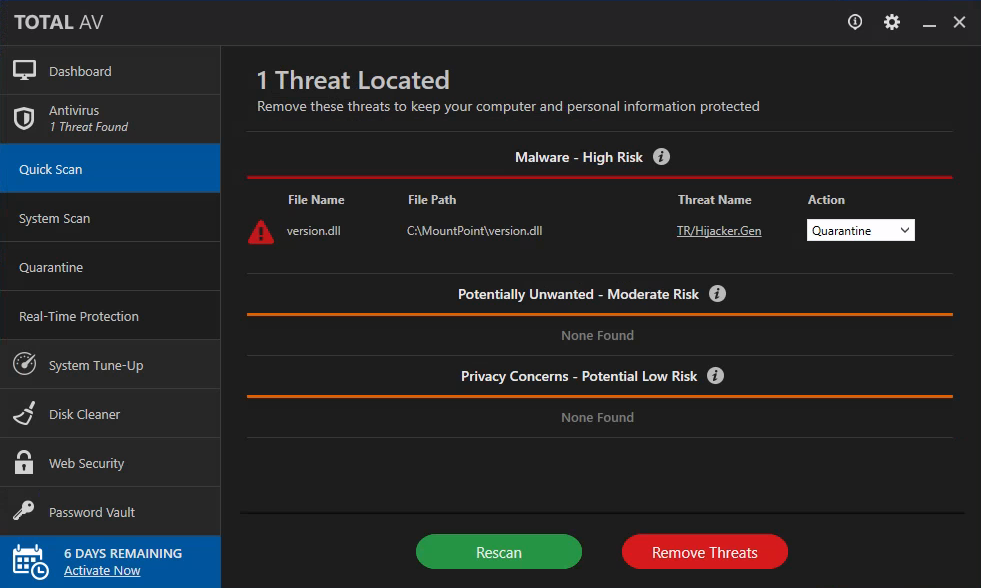This screenshot has height=588, width=981.
Task: Click the trial calendar clock icon
Action: coord(30,562)
